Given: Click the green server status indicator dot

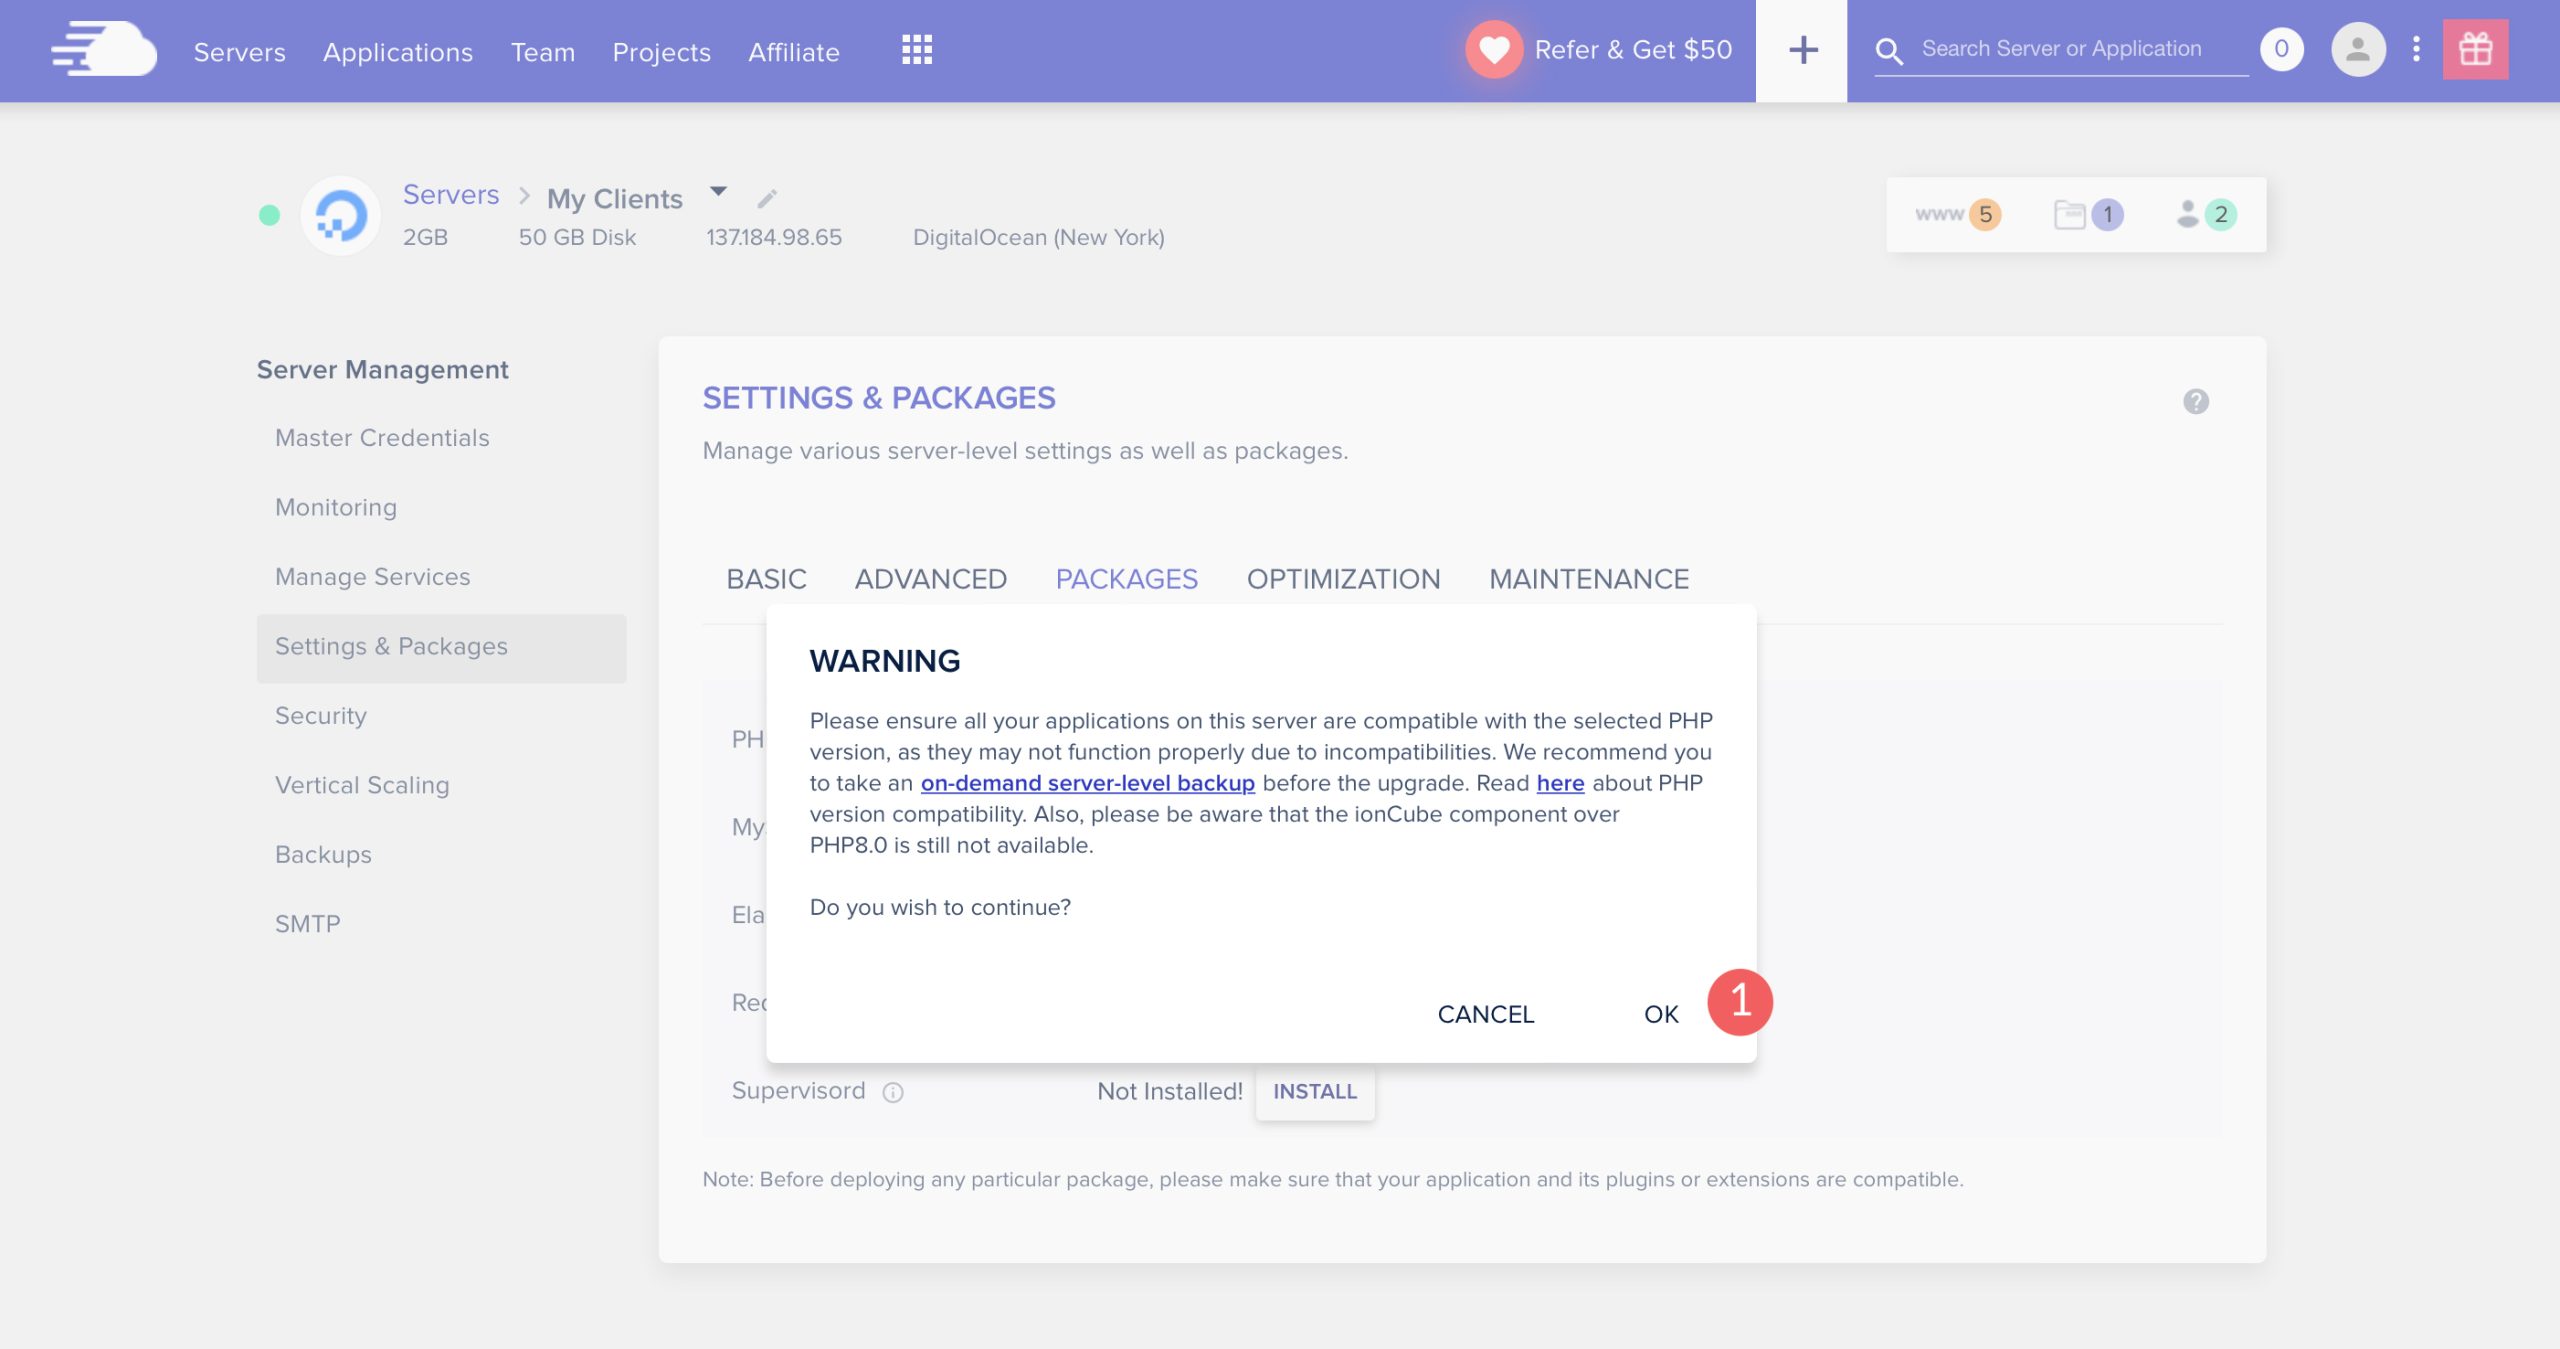Looking at the screenshot, I should 269,215.
